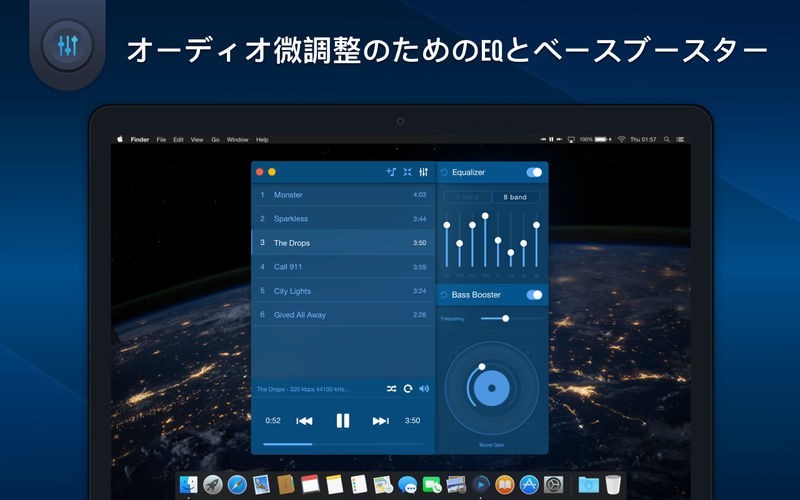Toggle the repeat icon
The image size is (800, 500).
[x=408, y=389]
